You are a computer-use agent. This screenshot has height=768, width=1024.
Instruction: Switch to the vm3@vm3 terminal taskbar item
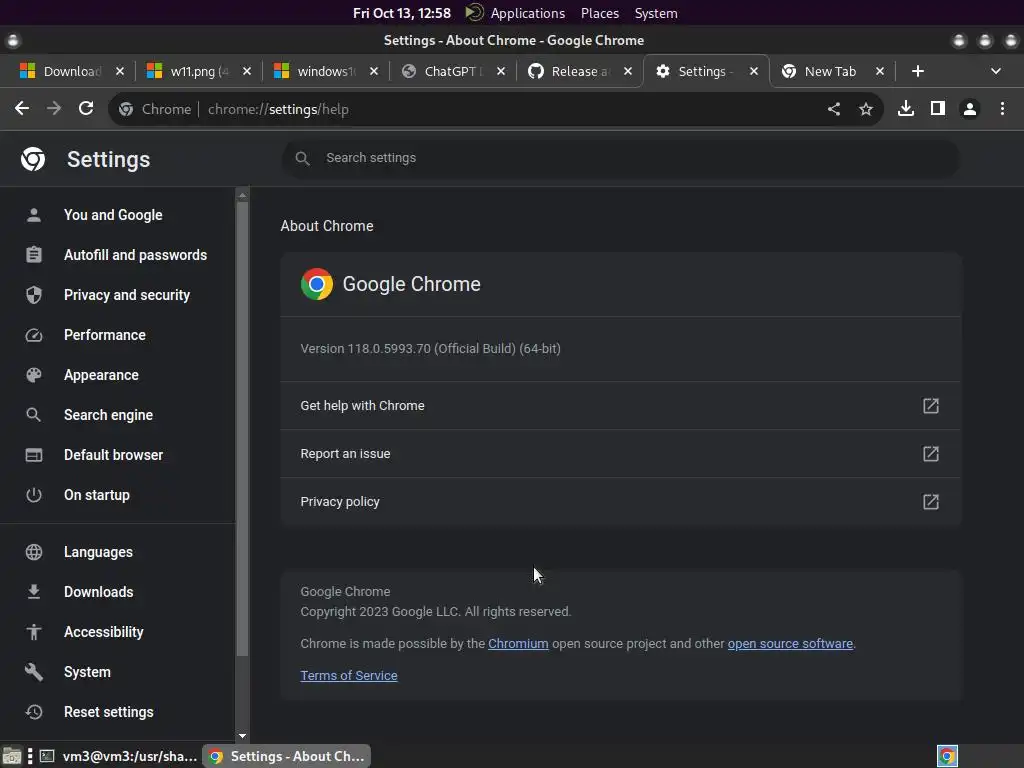[118, 756]
